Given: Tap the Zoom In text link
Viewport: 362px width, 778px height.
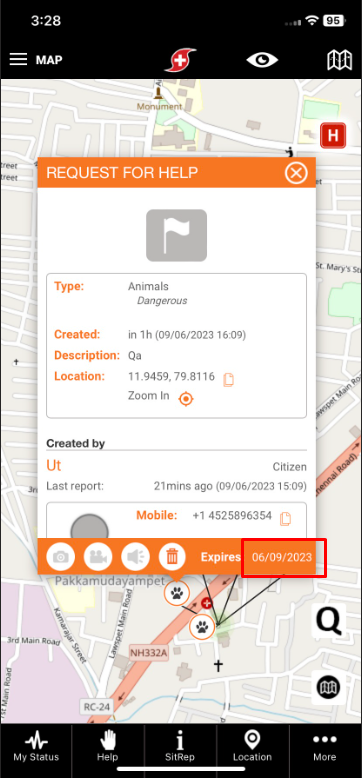Looking at the screenshot, I should tap(149, 396).
